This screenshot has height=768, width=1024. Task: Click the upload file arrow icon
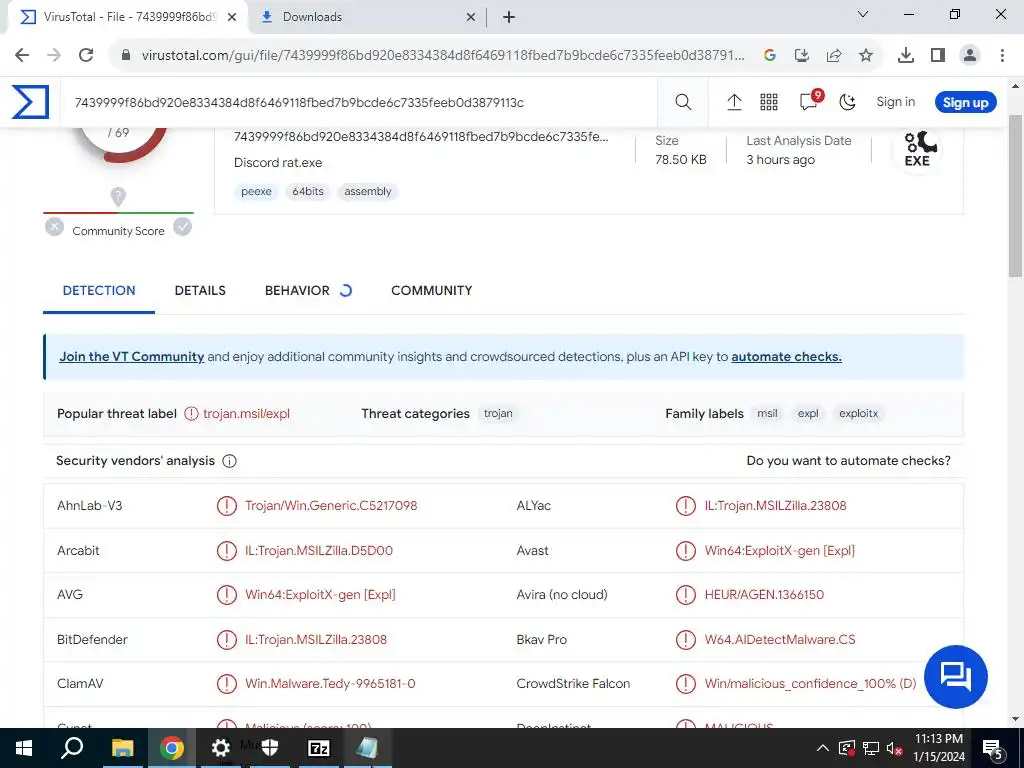[x=734, y=102]
